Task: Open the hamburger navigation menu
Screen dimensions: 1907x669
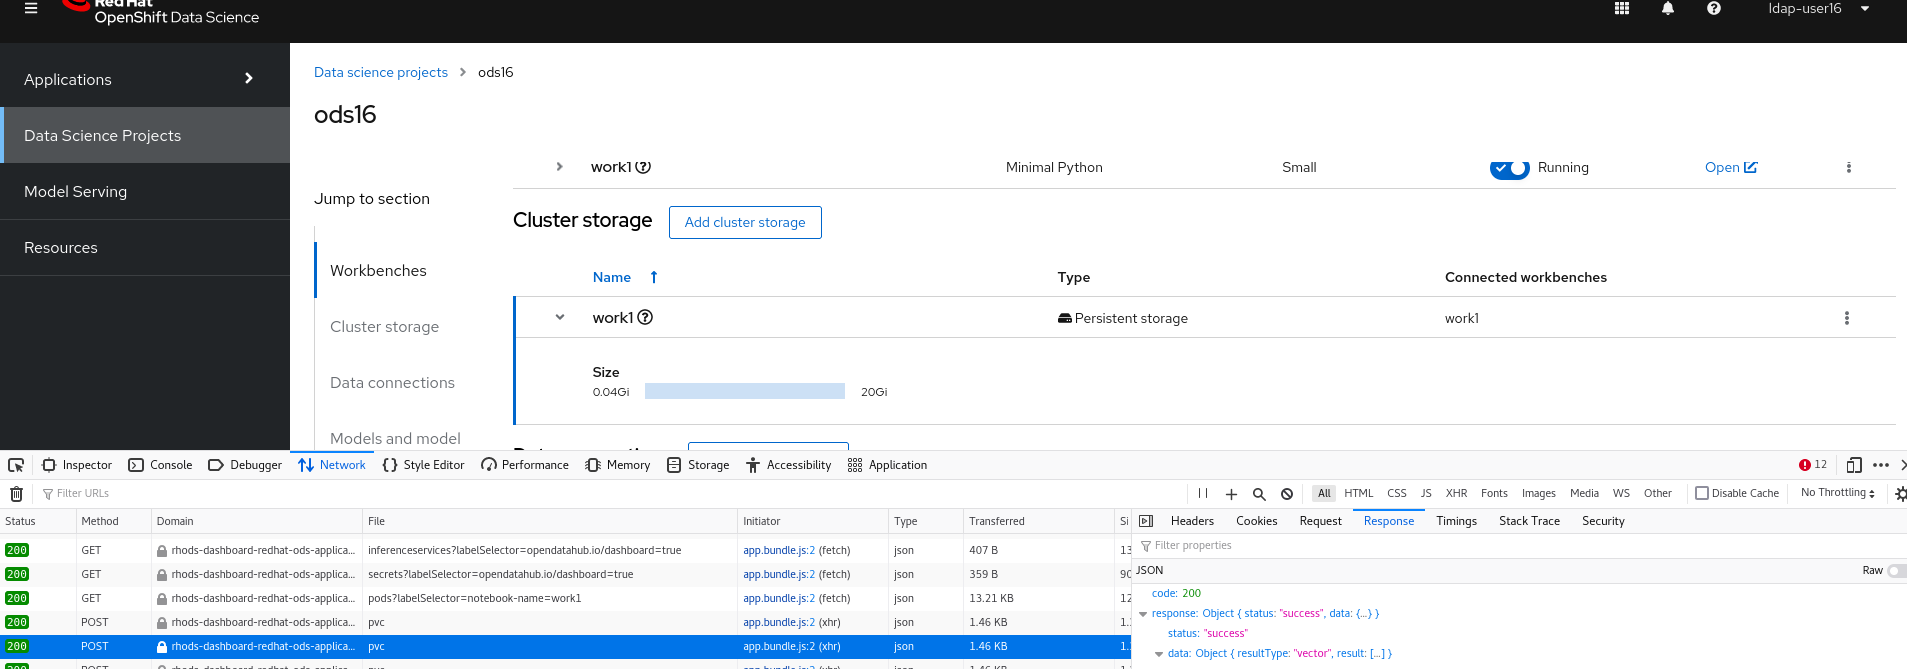Action: pyautogui.click(x=31, y=8)
